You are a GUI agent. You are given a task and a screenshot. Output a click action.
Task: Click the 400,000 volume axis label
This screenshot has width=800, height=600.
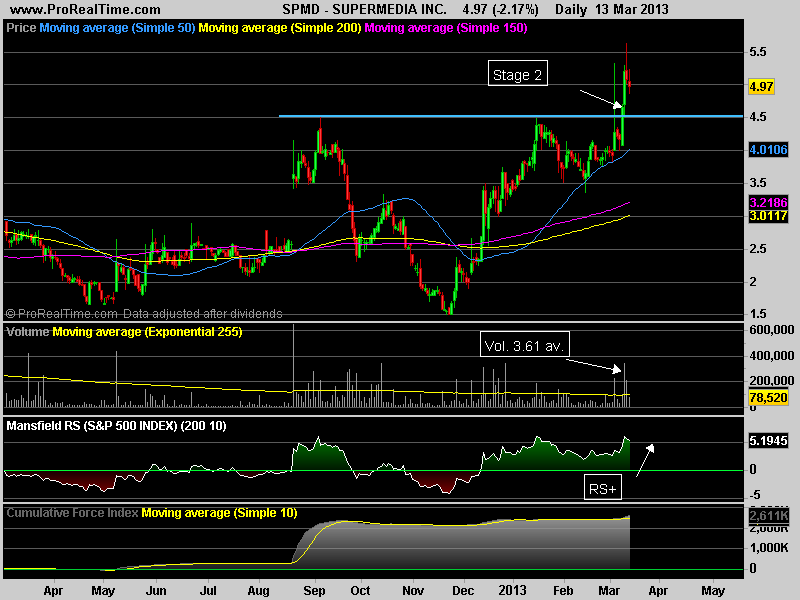coord(772,356)
